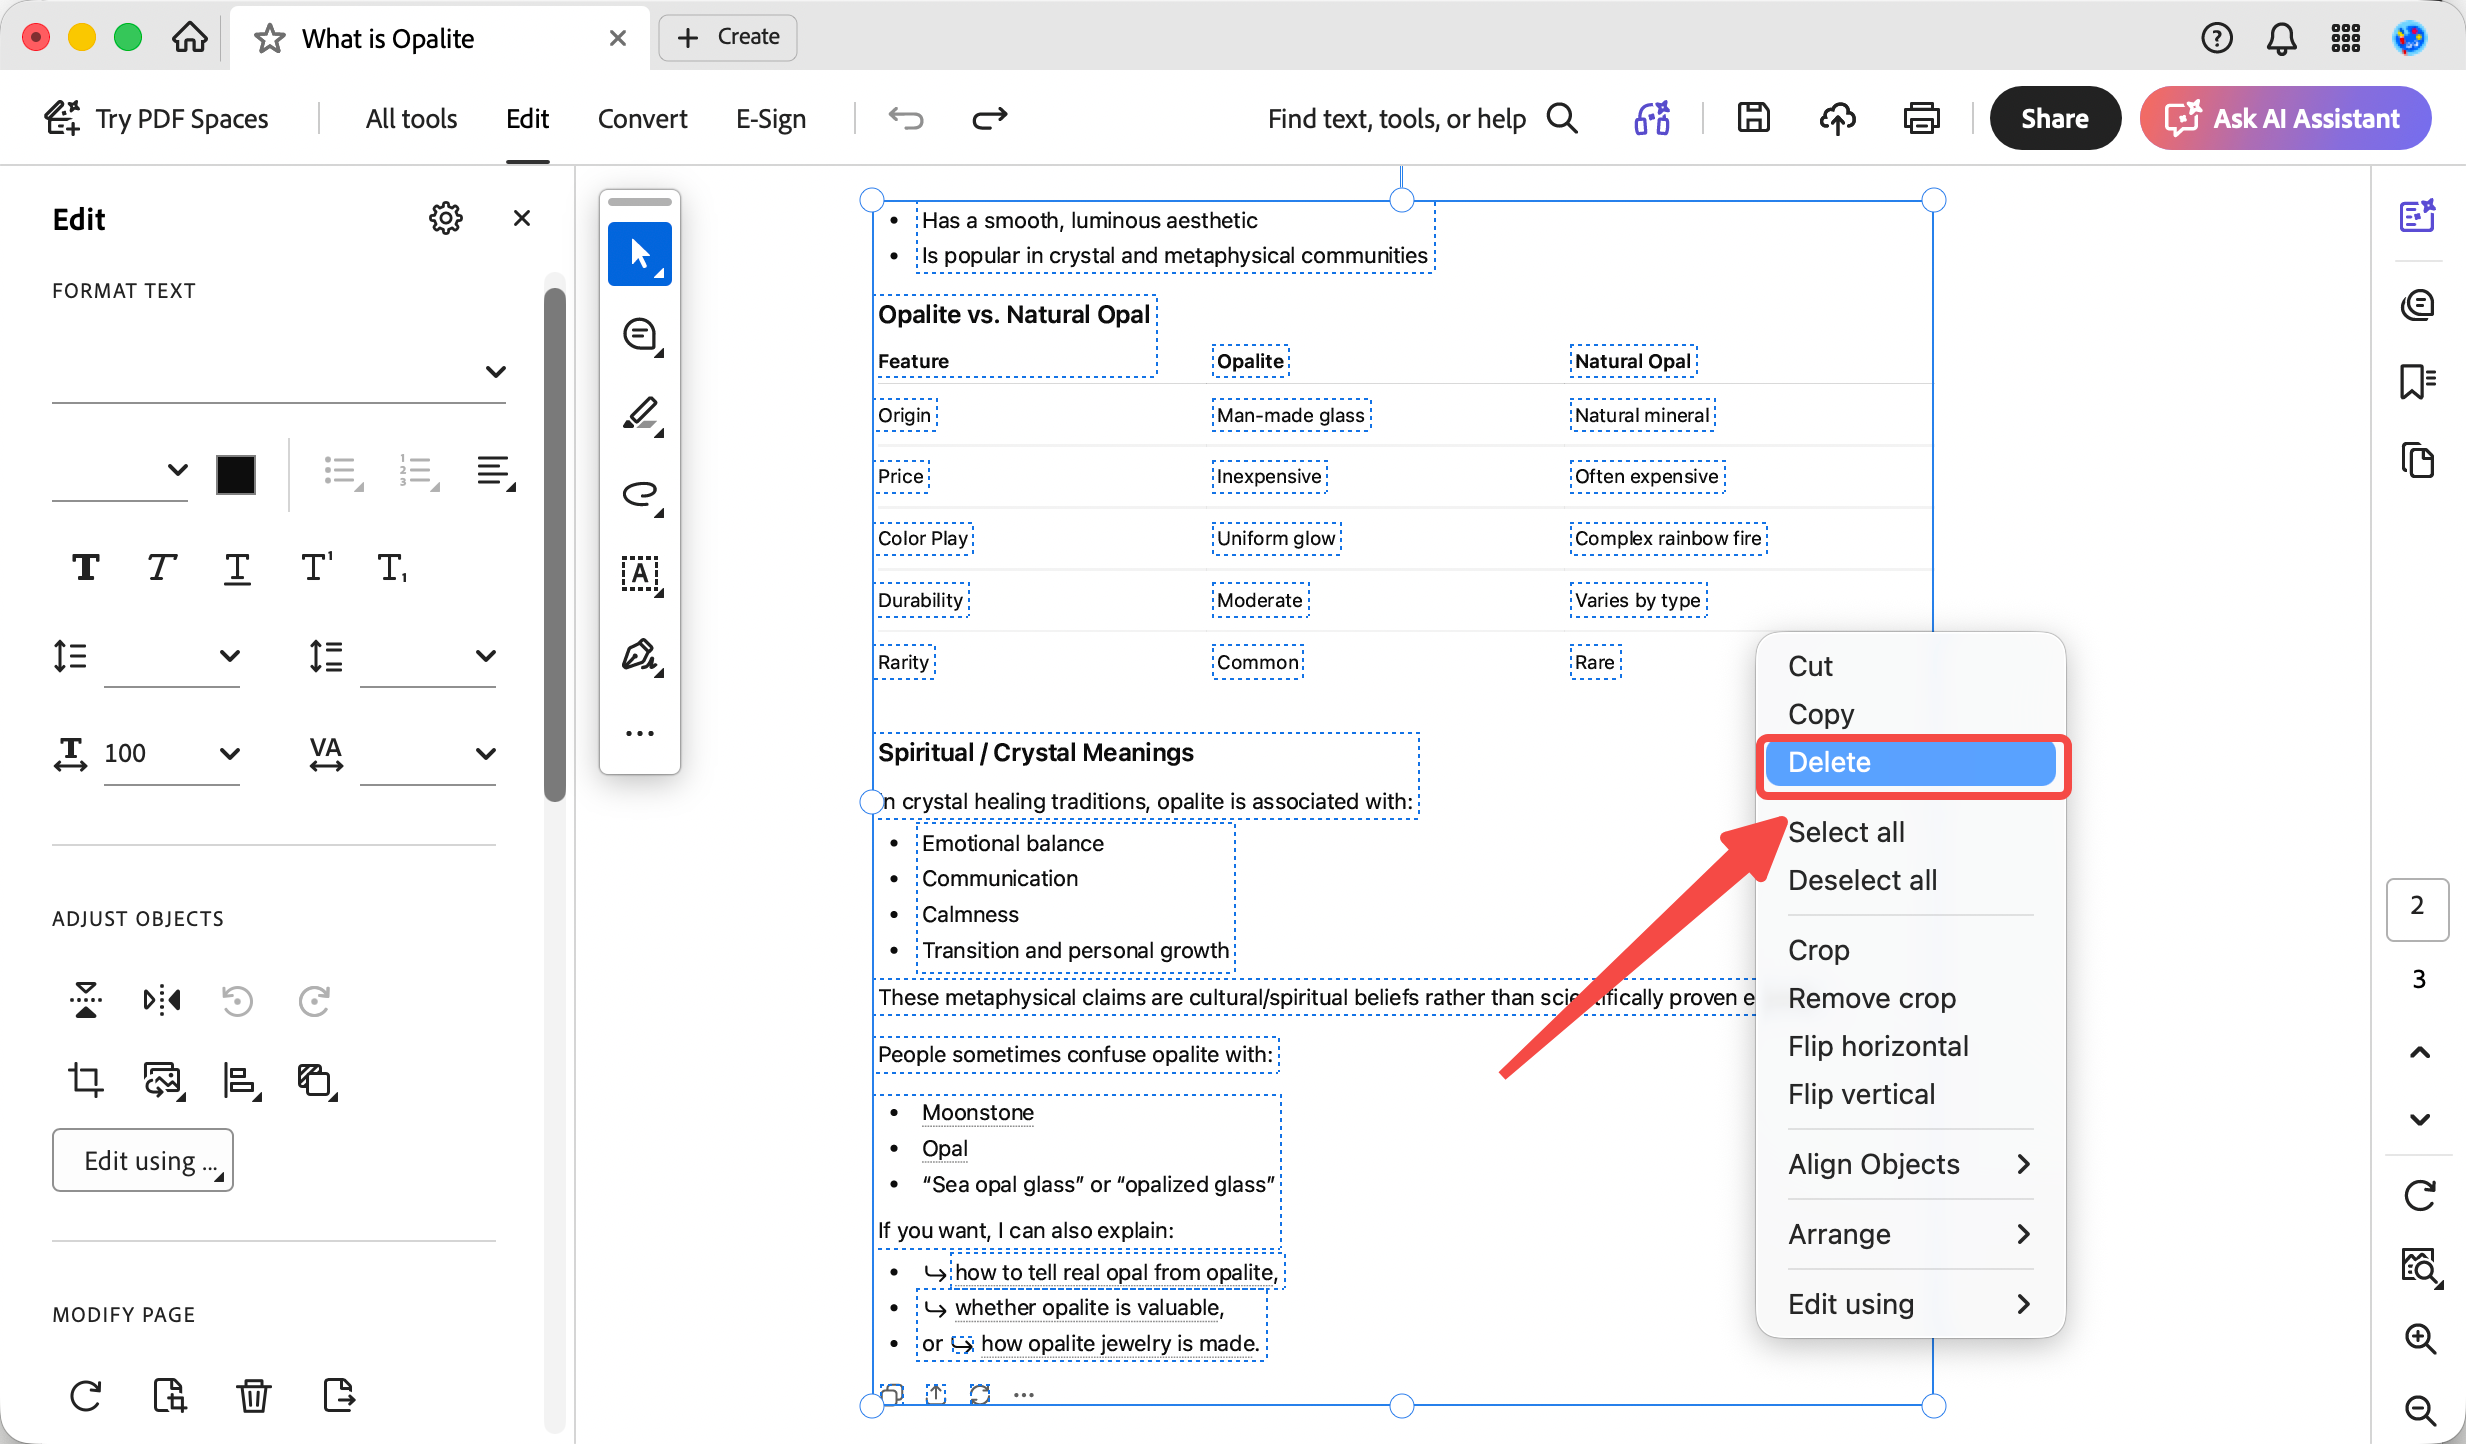Viewport: 2466px width, 1444px height.
Task: Click Ask AI Assistant button
Action: 2285,118
